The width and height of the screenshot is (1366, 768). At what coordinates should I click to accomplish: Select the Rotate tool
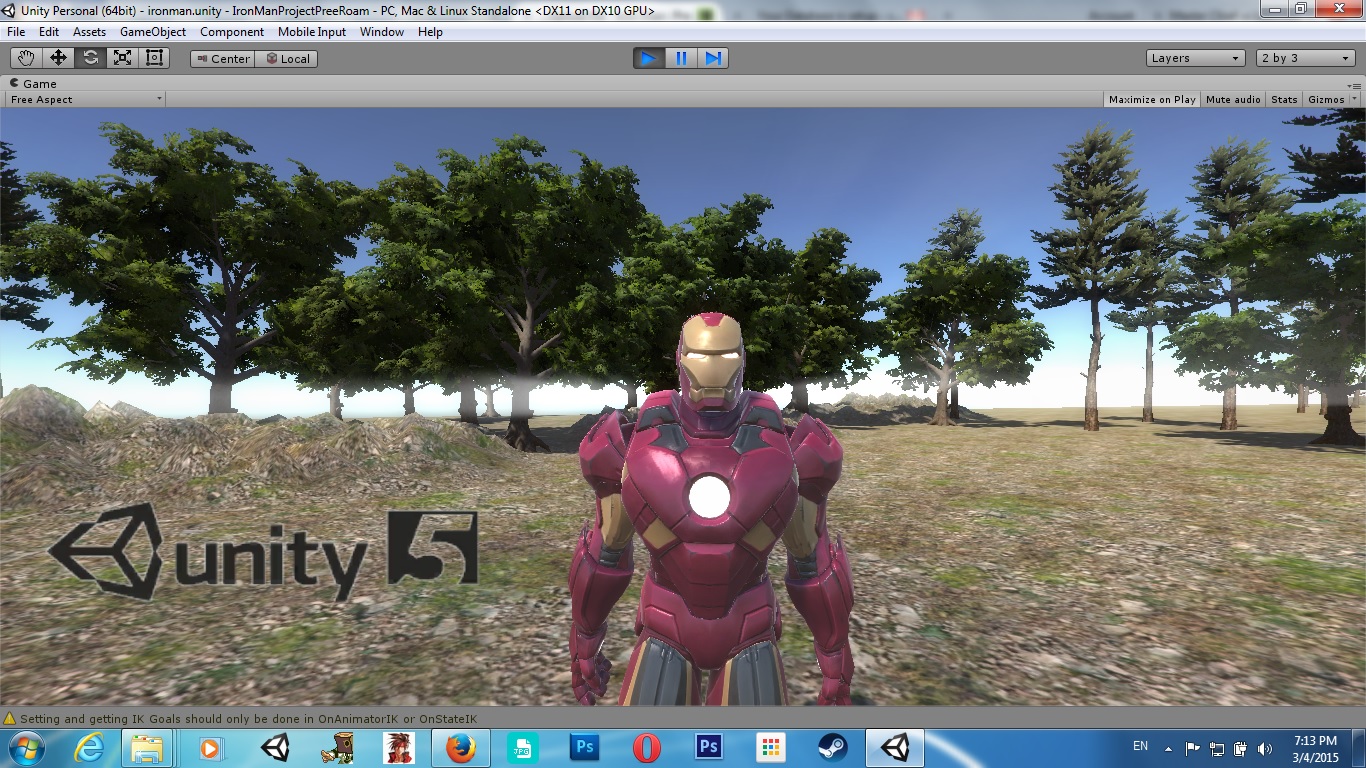[x=90, y=58]
